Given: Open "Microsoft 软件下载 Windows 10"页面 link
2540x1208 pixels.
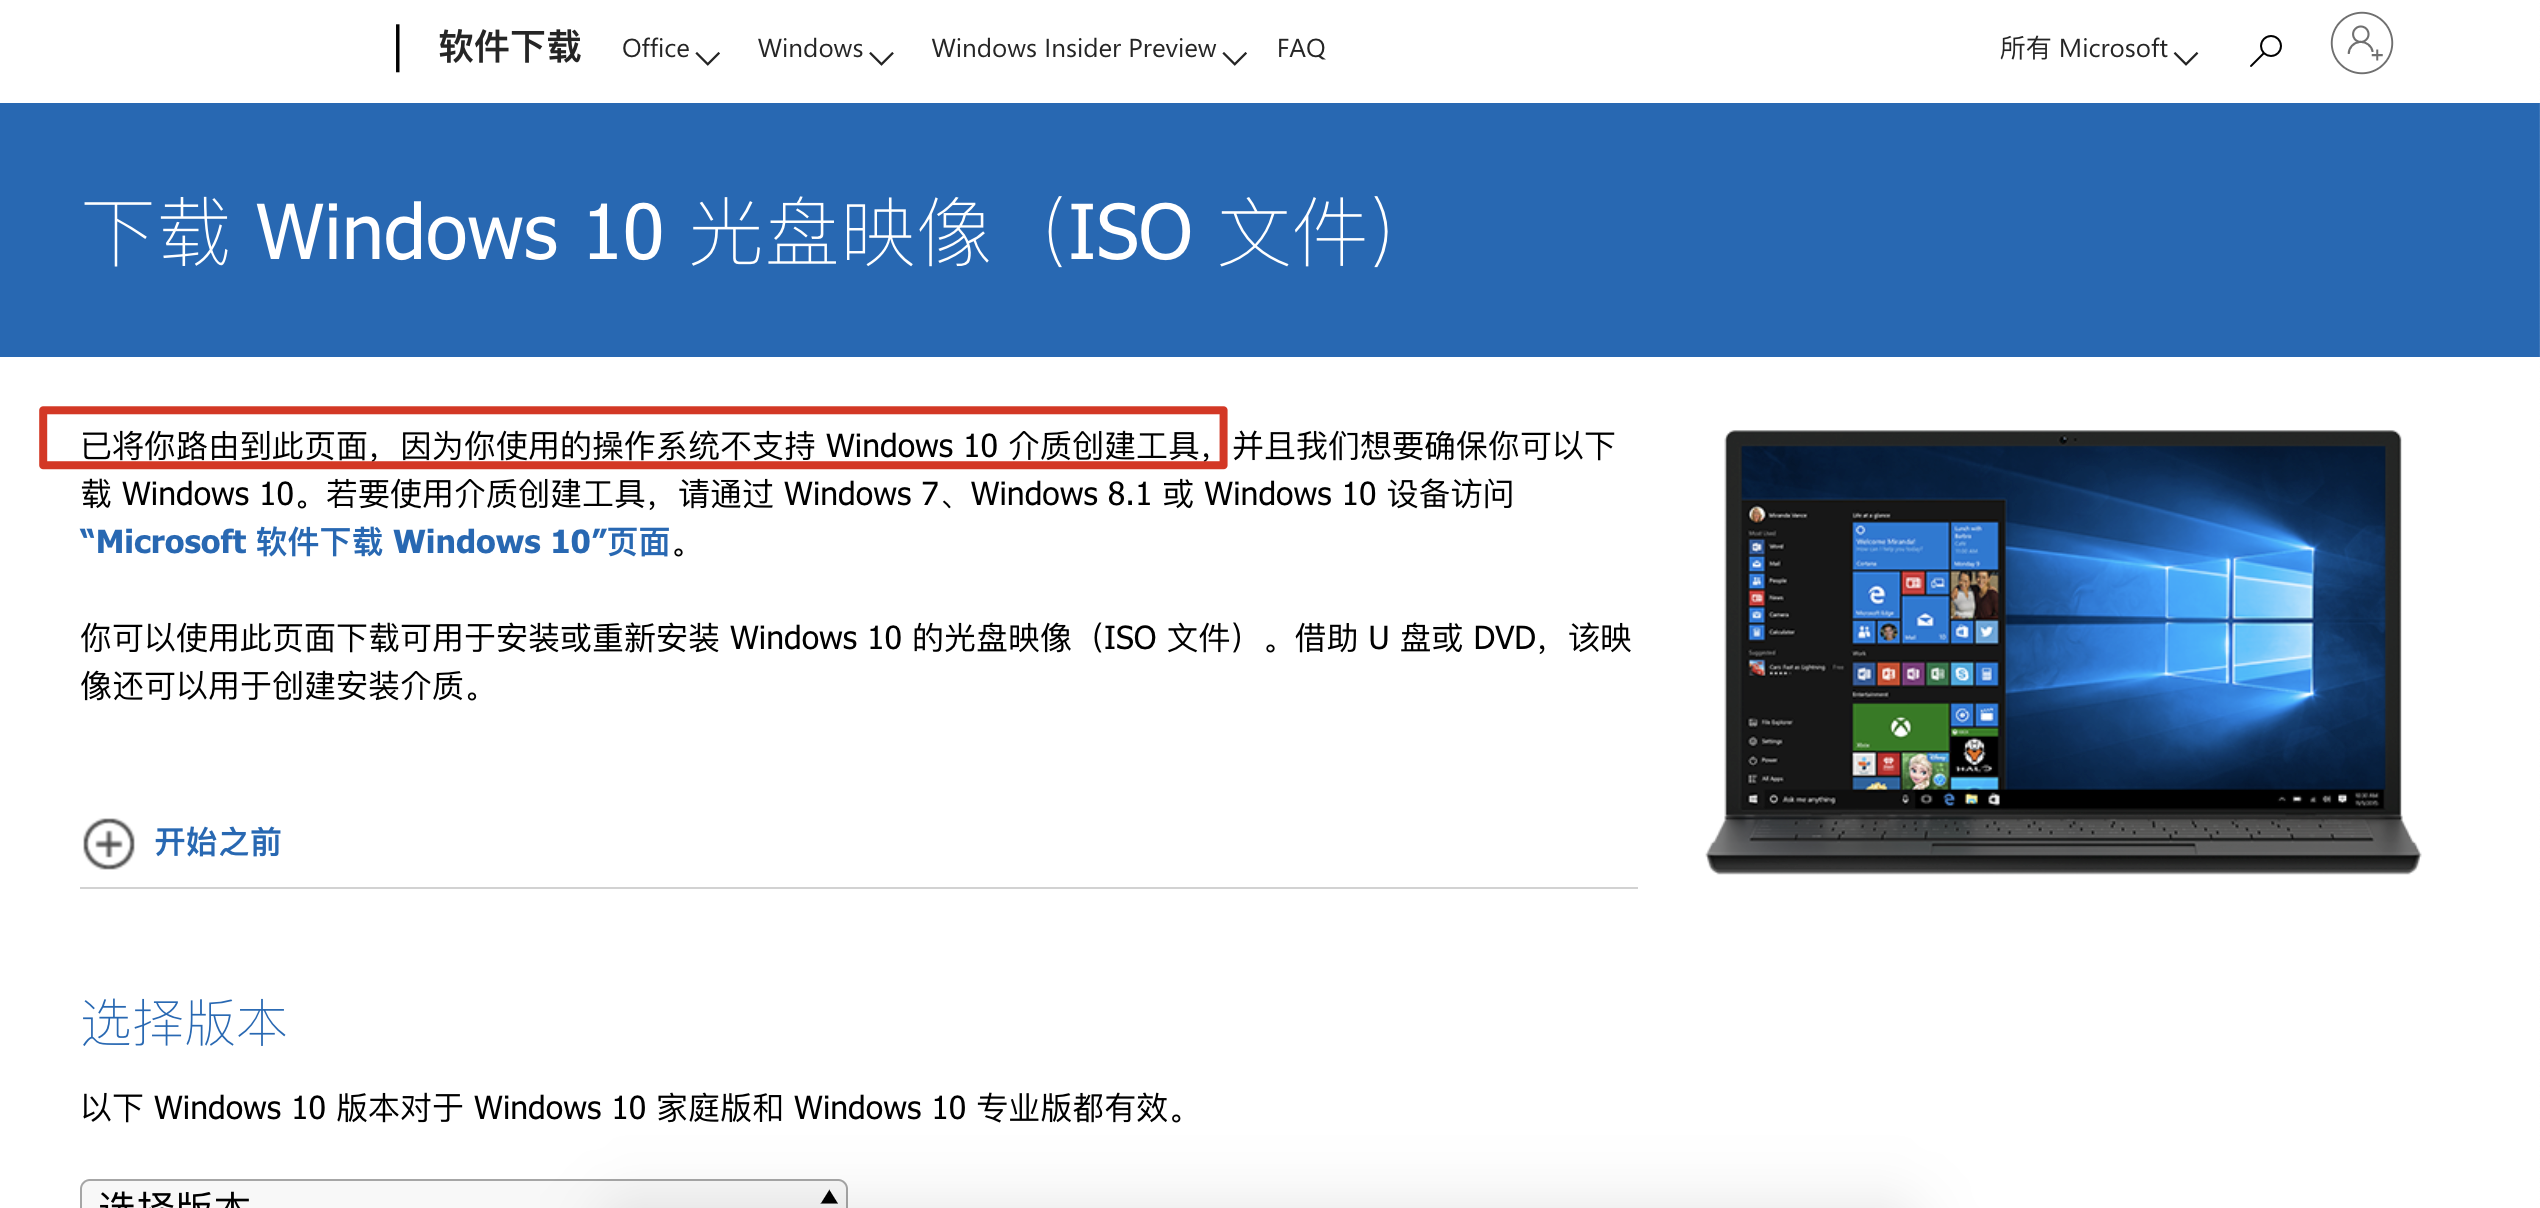Looking at the screenshot, I should pyautogui.click(x=375, y=542).
